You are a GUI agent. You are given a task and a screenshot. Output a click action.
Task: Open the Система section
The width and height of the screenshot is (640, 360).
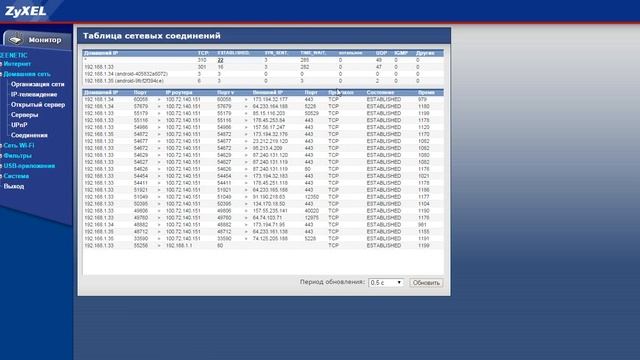tap(16, 176)
